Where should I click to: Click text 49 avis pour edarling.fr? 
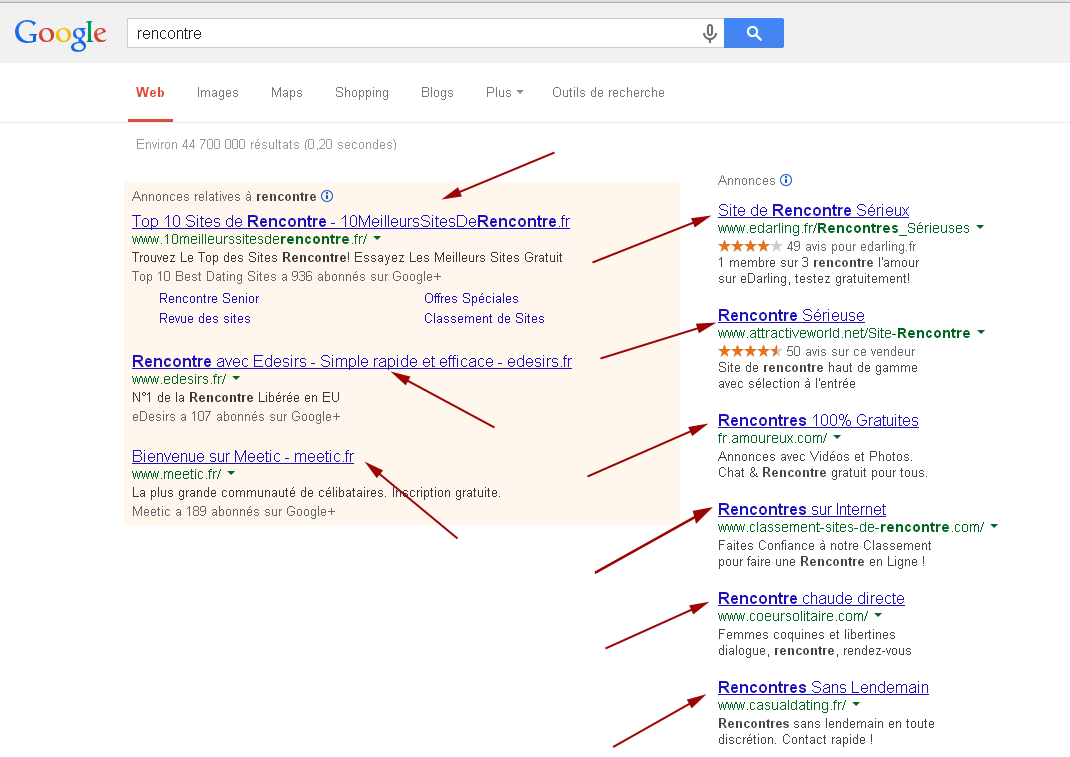[x=851, y=246]
